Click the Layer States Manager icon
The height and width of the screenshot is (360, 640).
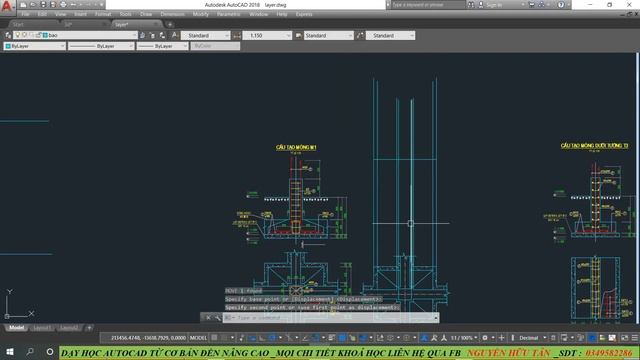(162, 36)
